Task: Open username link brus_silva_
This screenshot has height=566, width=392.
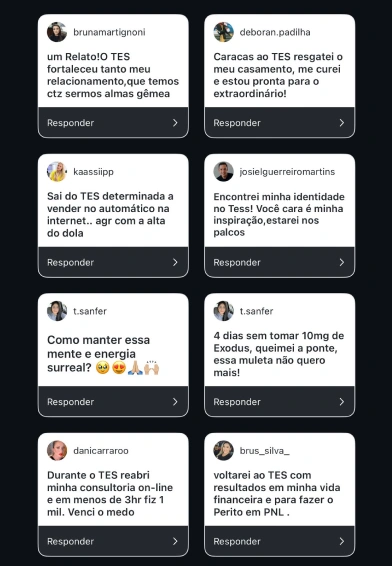Action: pyautogui.click(x=265, y=450)
